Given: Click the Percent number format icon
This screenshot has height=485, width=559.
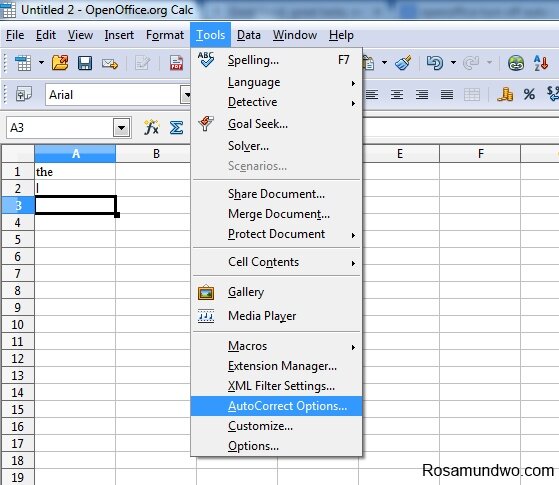Looking at the screenshot, I should tap(529, 95).
